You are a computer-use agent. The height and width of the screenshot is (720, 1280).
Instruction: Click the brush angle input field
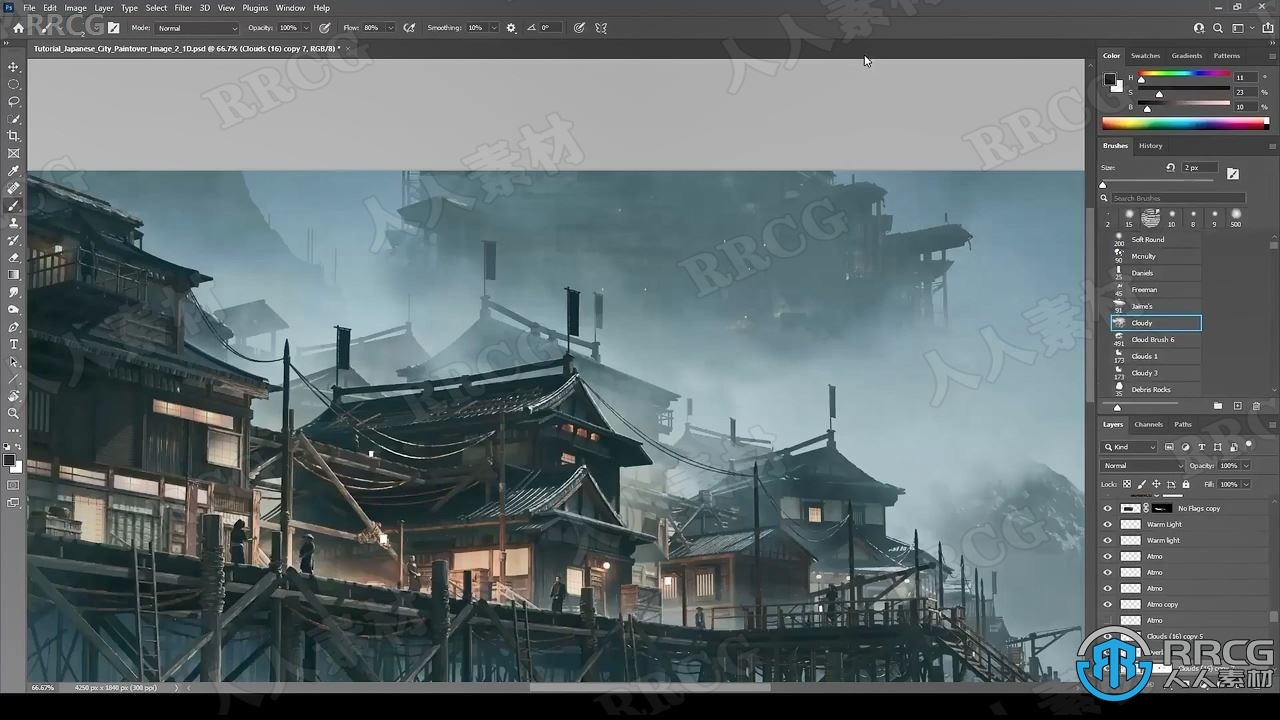click(548, 28)
